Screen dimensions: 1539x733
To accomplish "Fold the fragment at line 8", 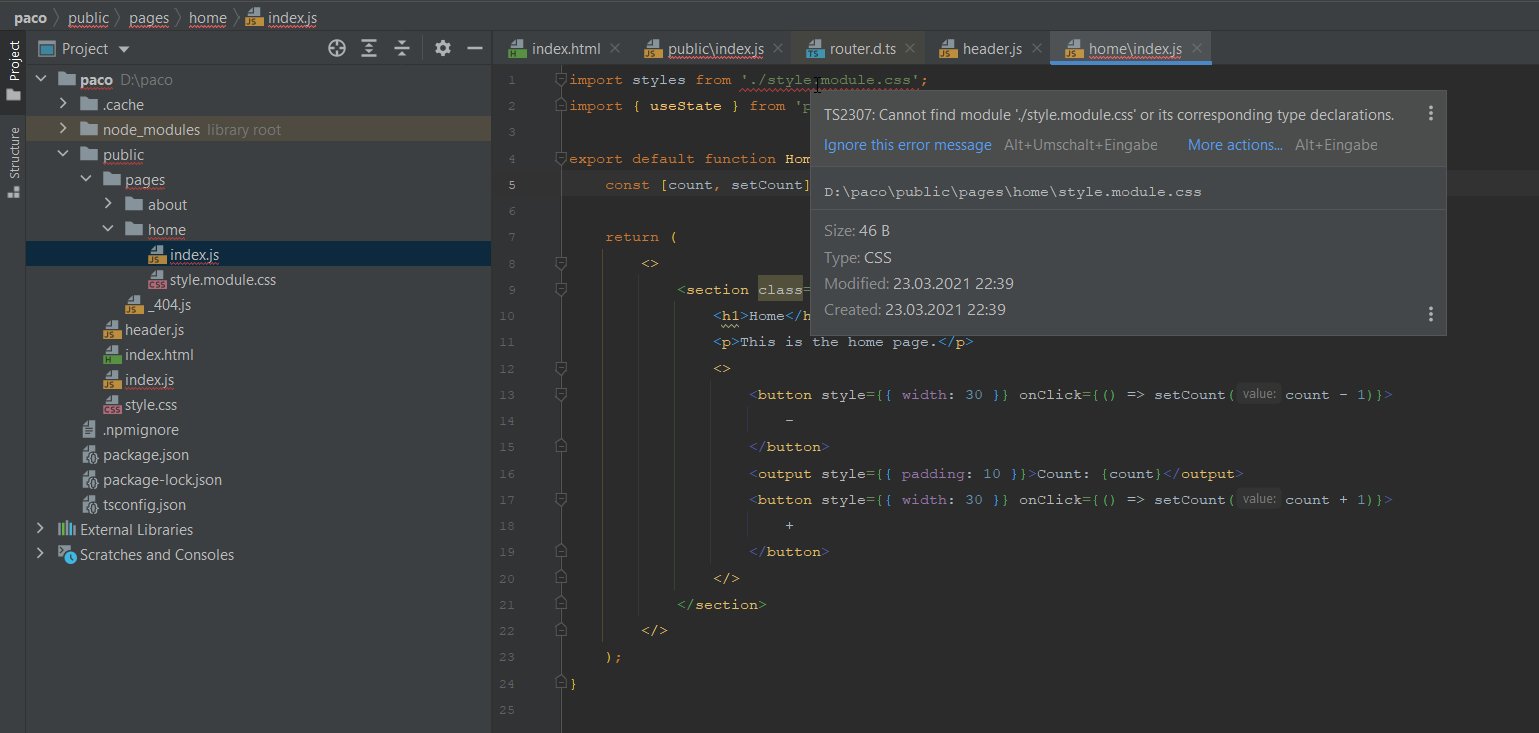I will (561, 263).
